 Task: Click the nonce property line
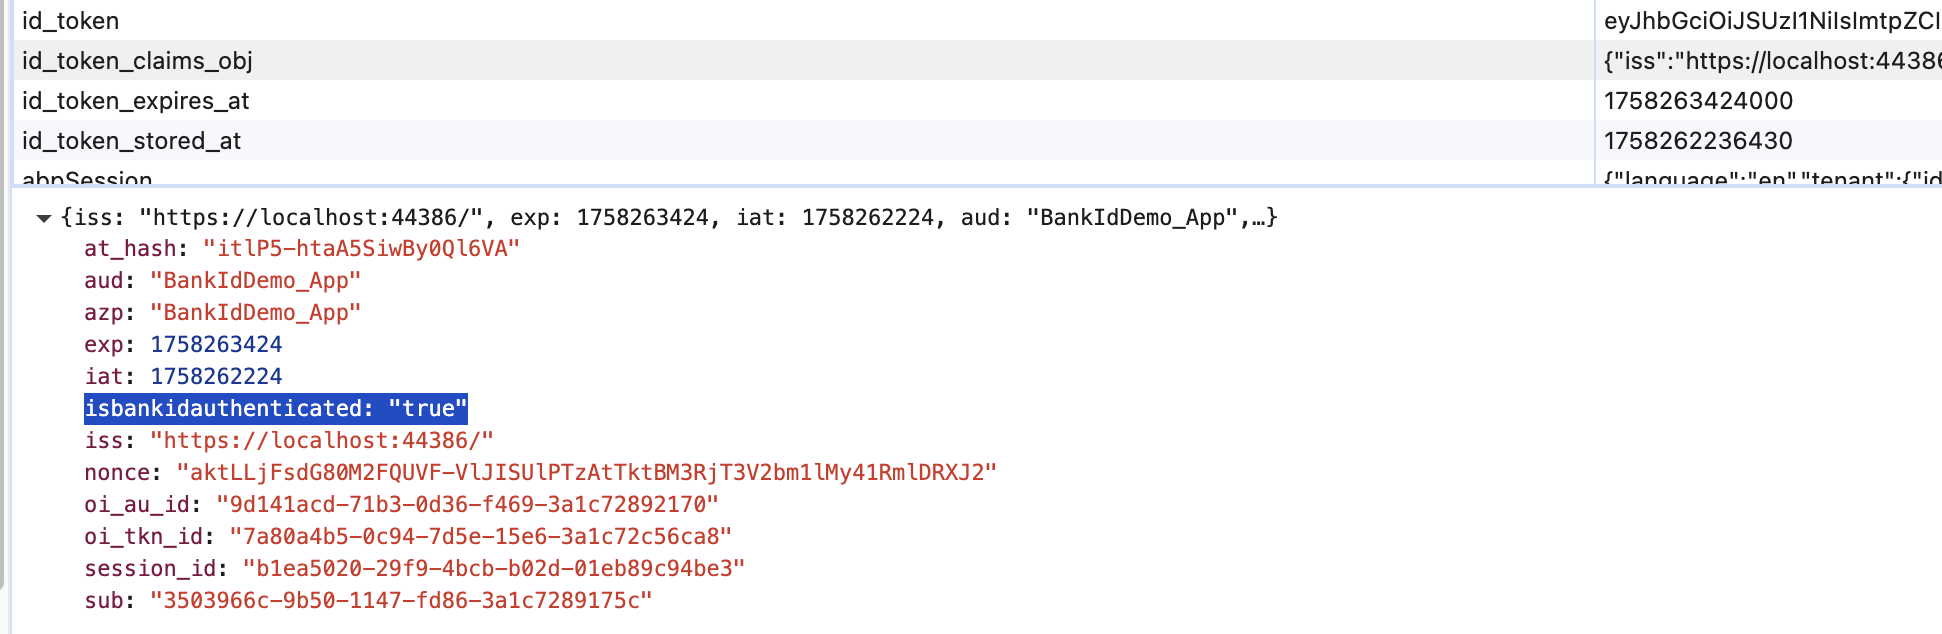540,473
